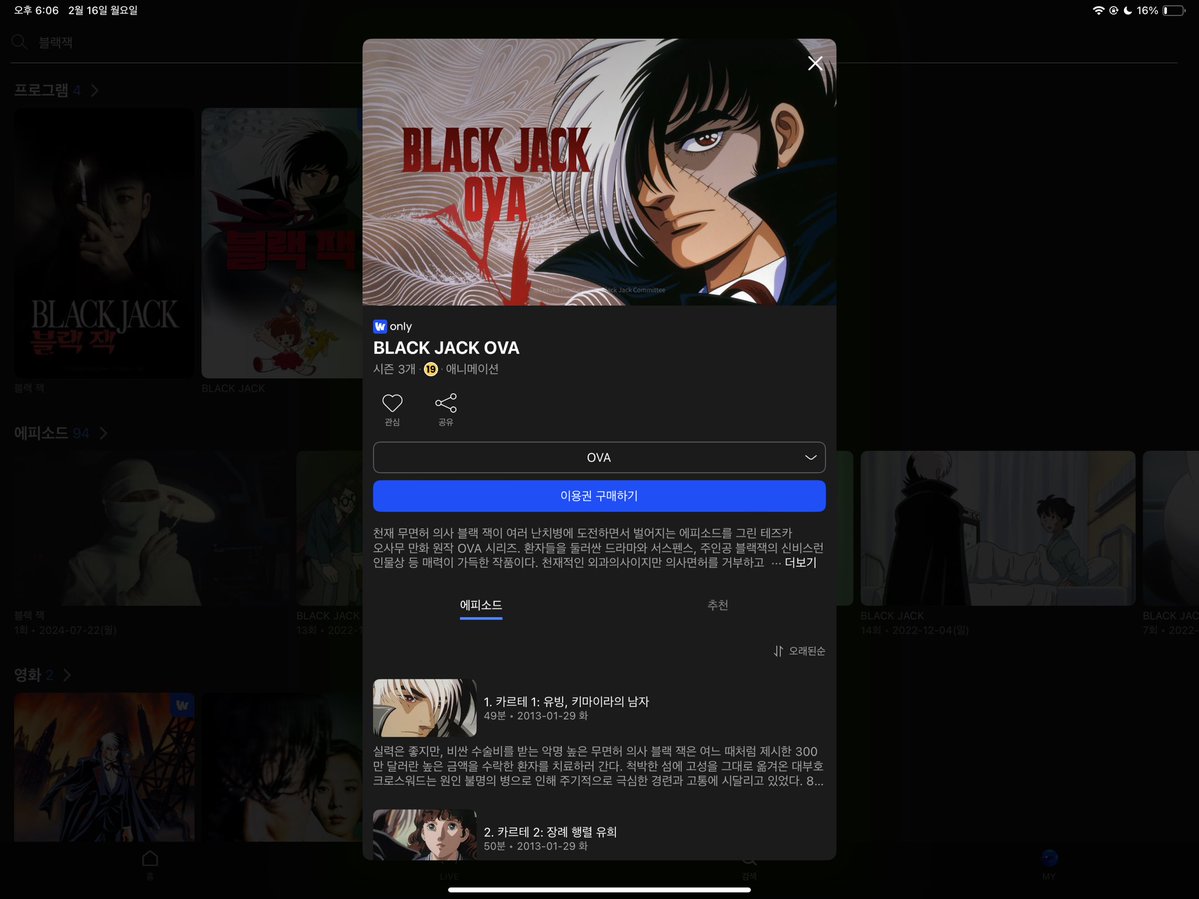This screenshot has width=1199, height=899.
Task: Tap the MY profile icon in bottom bar
Action: pos(1049,858)
